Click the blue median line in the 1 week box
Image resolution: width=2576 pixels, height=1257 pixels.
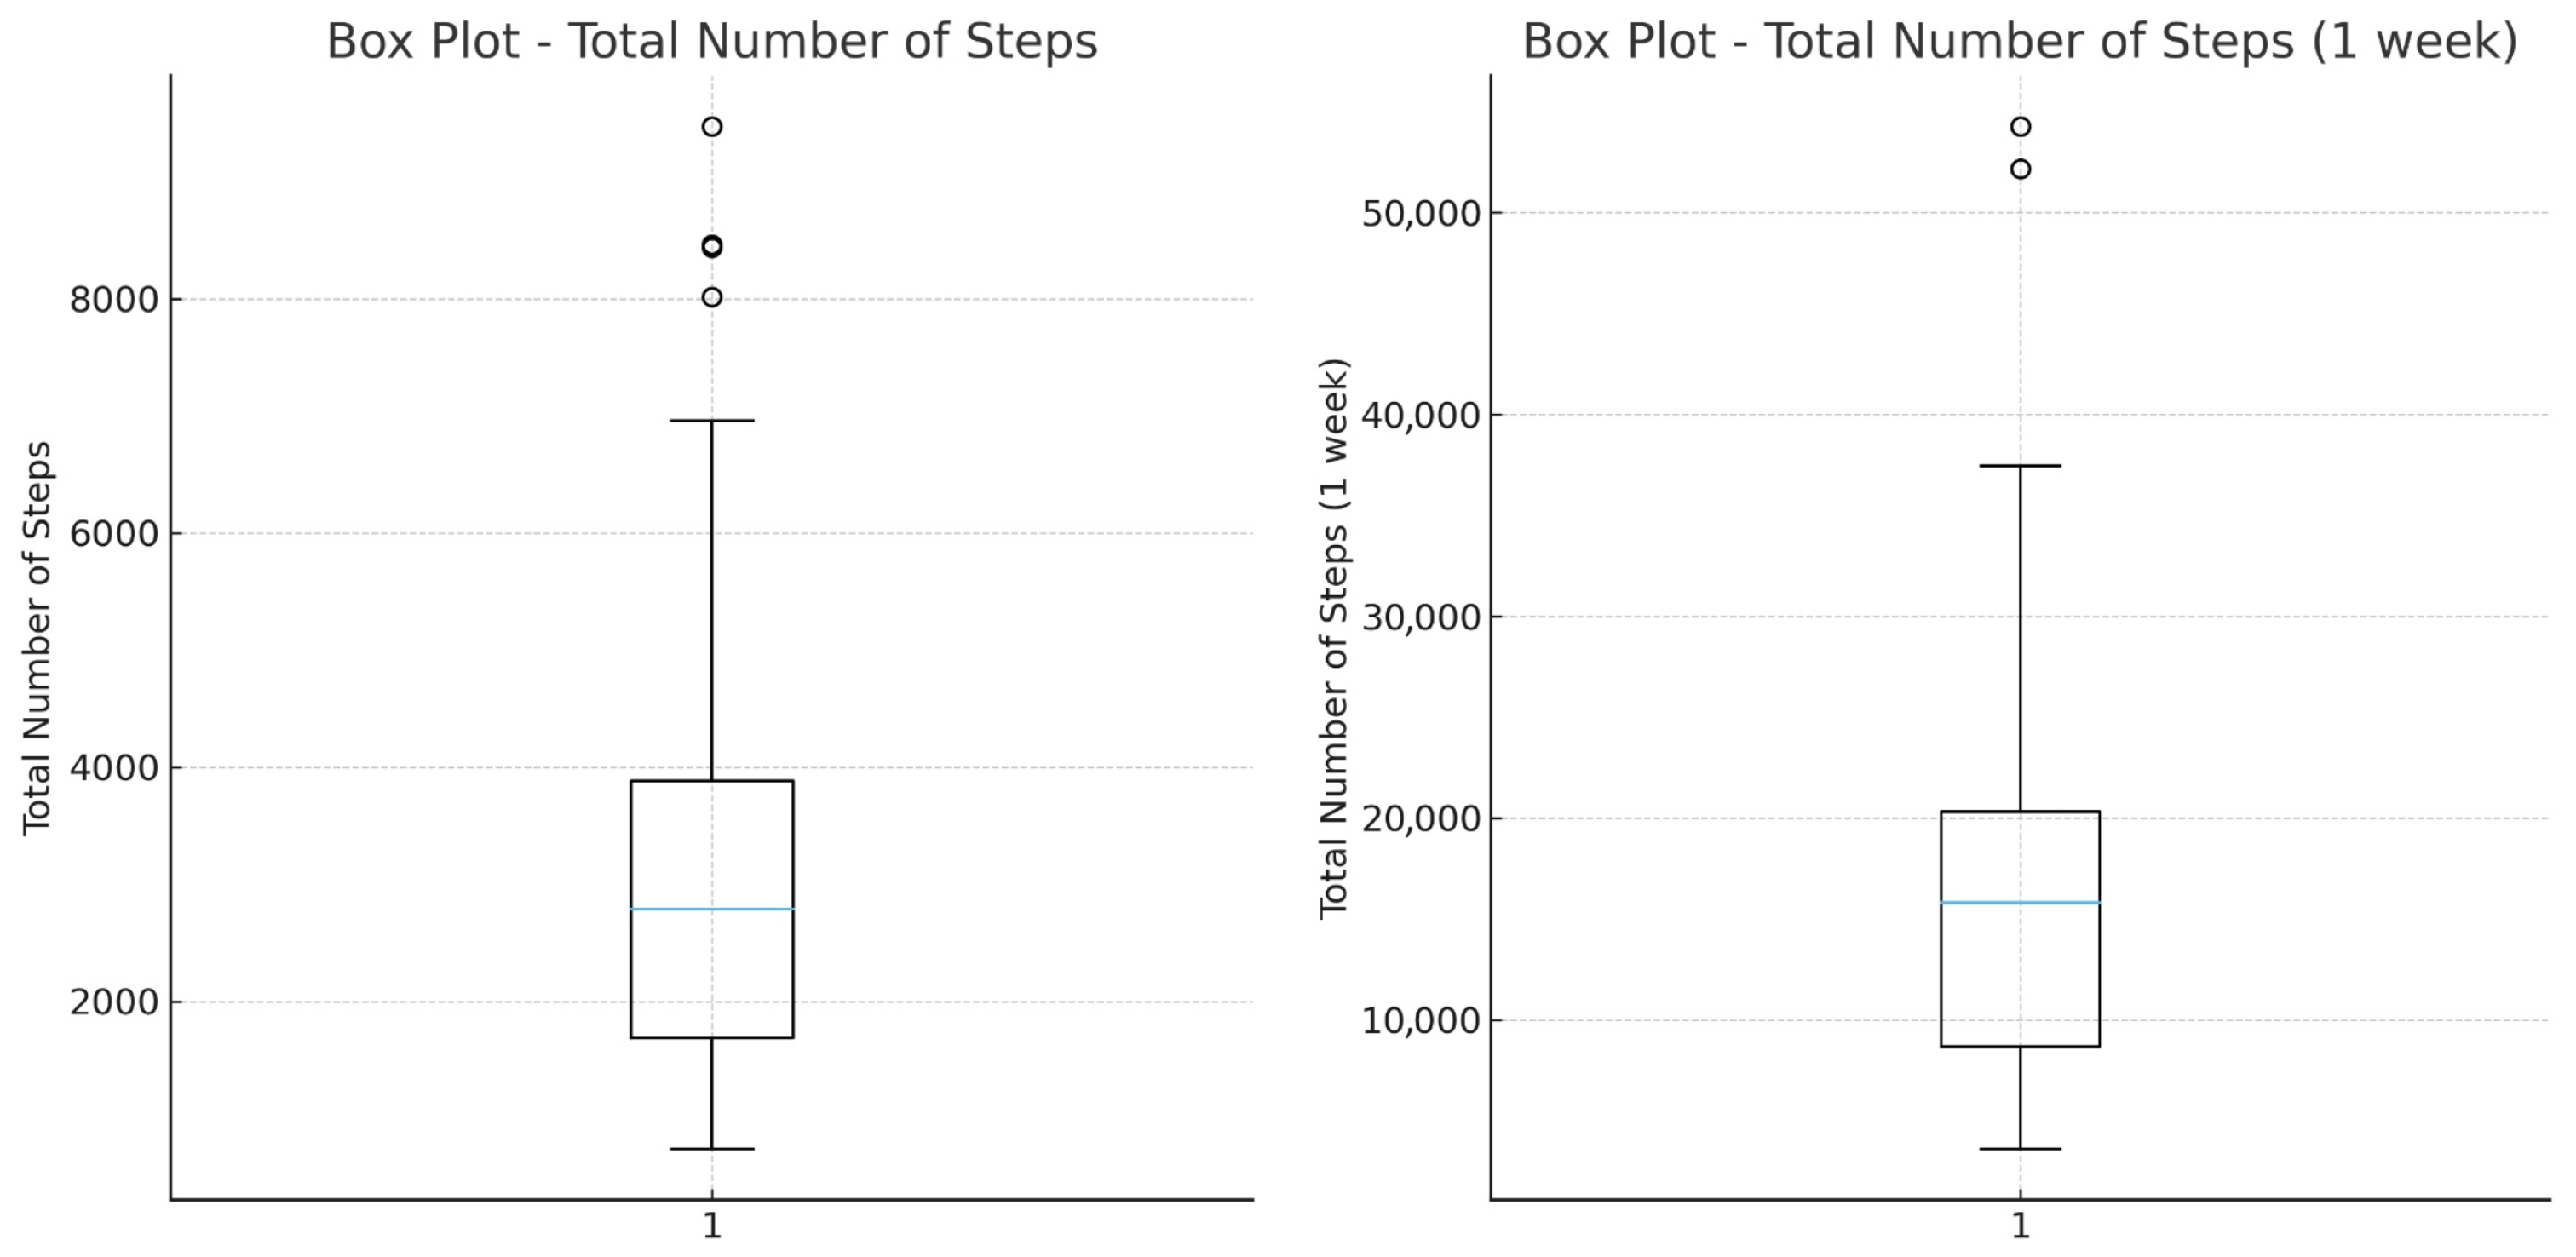coord(2020,903)
